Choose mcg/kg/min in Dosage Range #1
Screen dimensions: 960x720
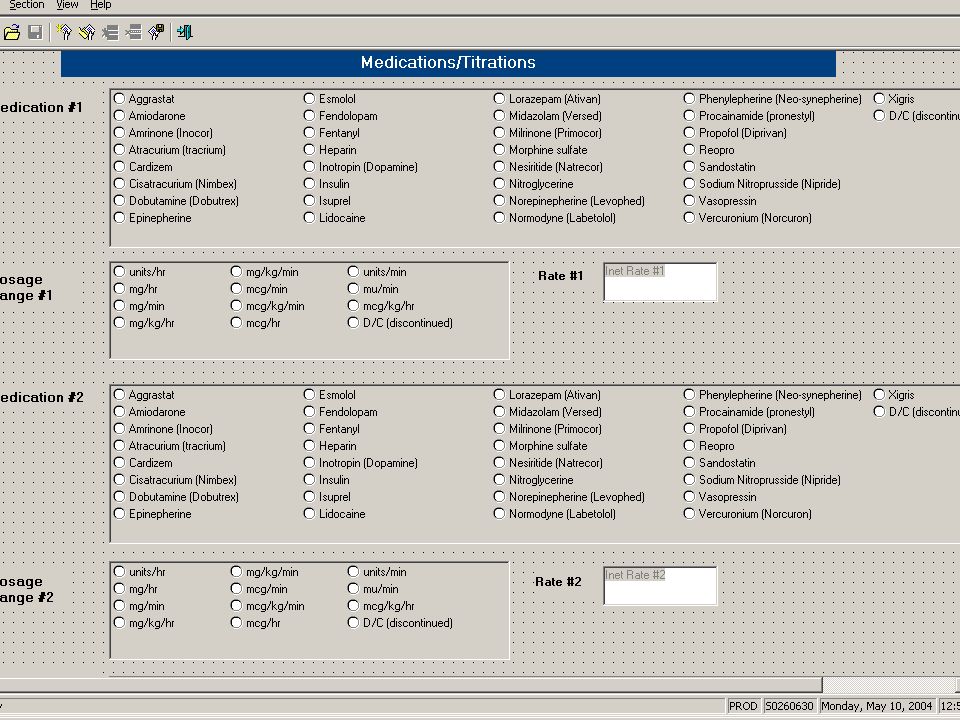pos(236,306)
